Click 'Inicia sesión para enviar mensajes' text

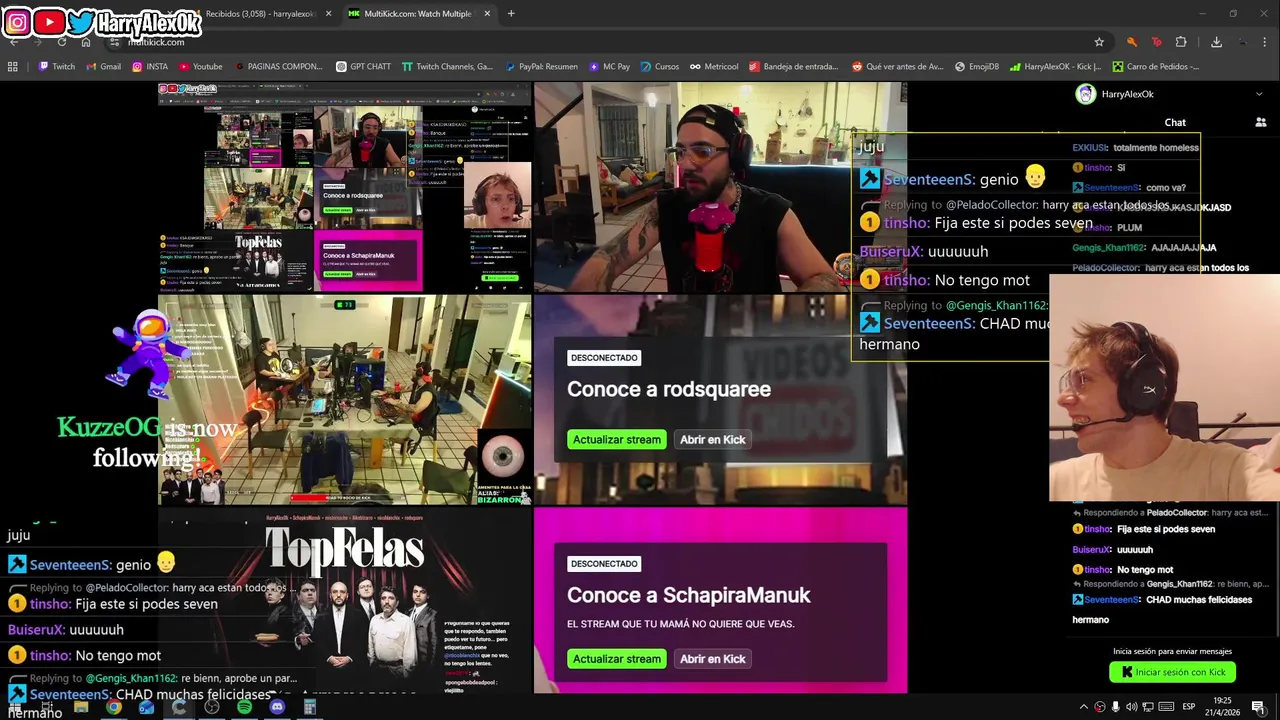(x=1172, y=651)
